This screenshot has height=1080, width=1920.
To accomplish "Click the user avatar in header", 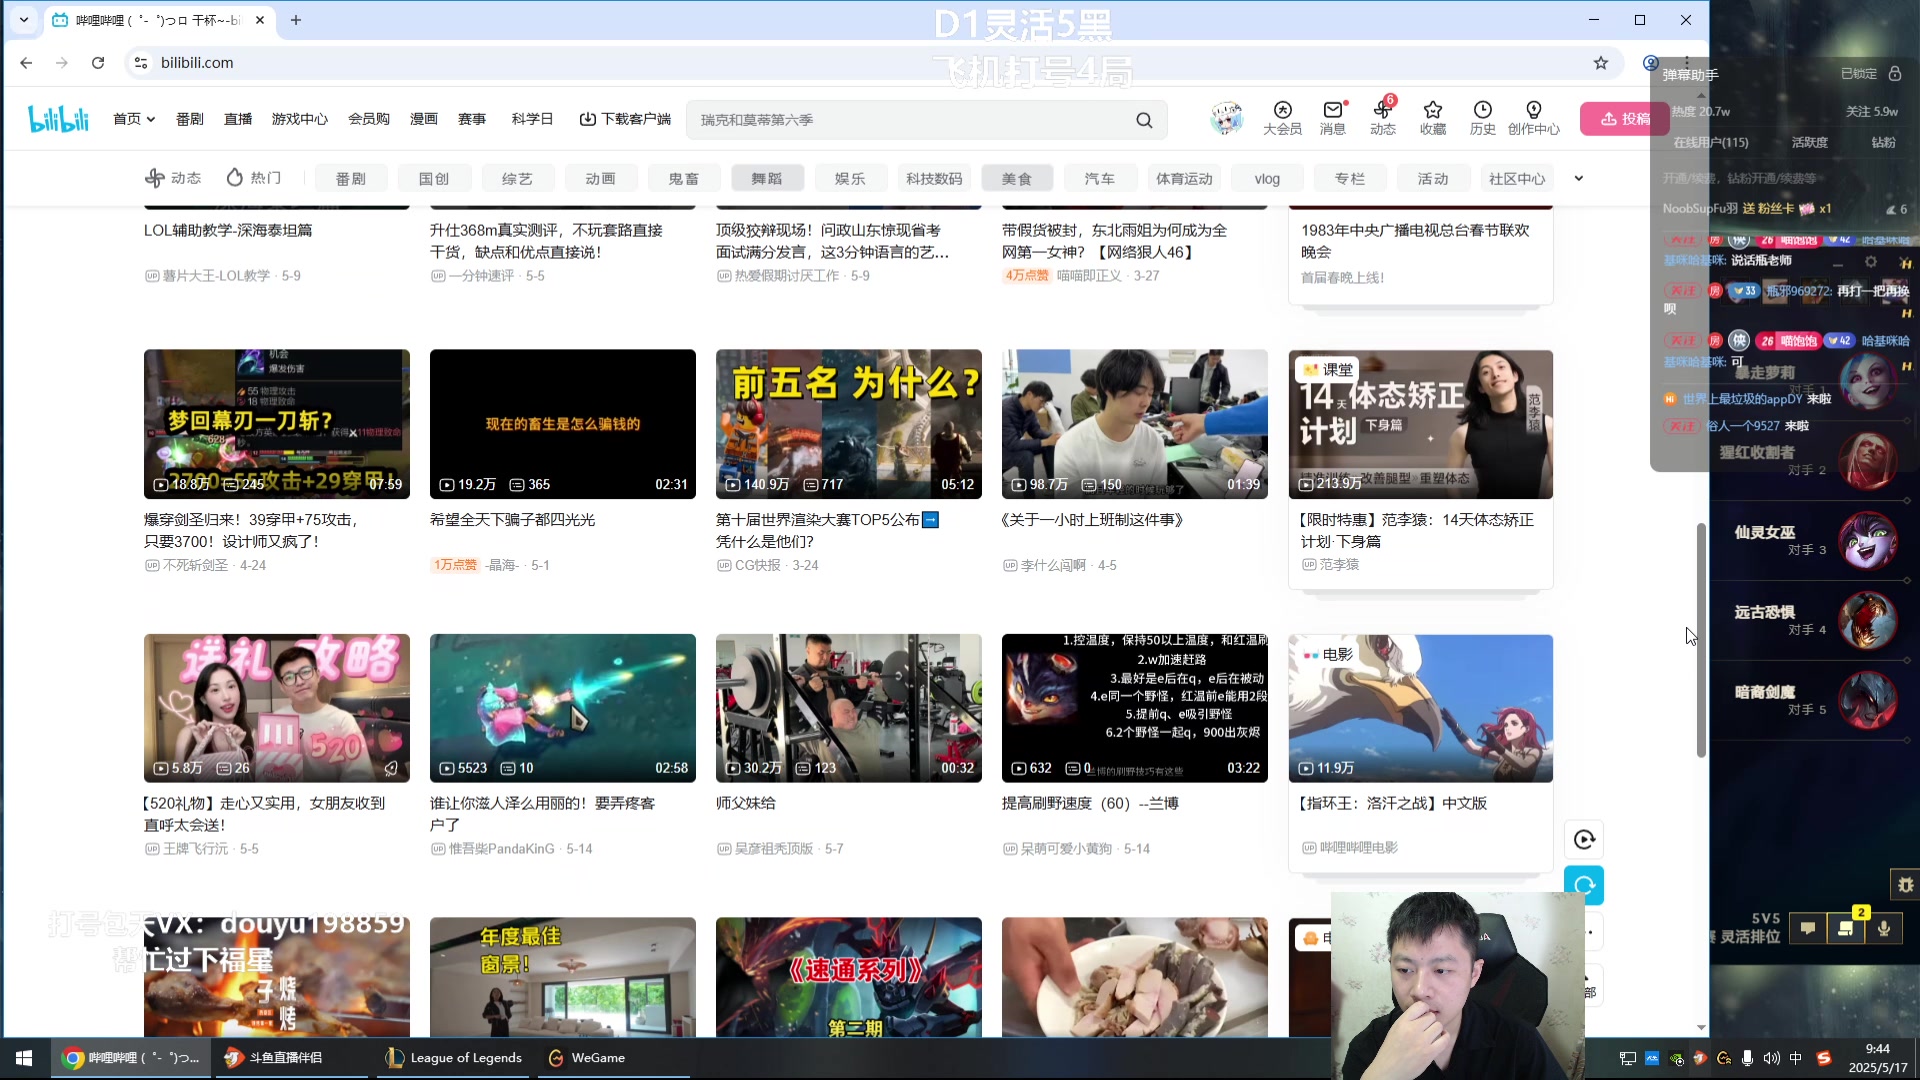I will click(x=1226, y=118).
